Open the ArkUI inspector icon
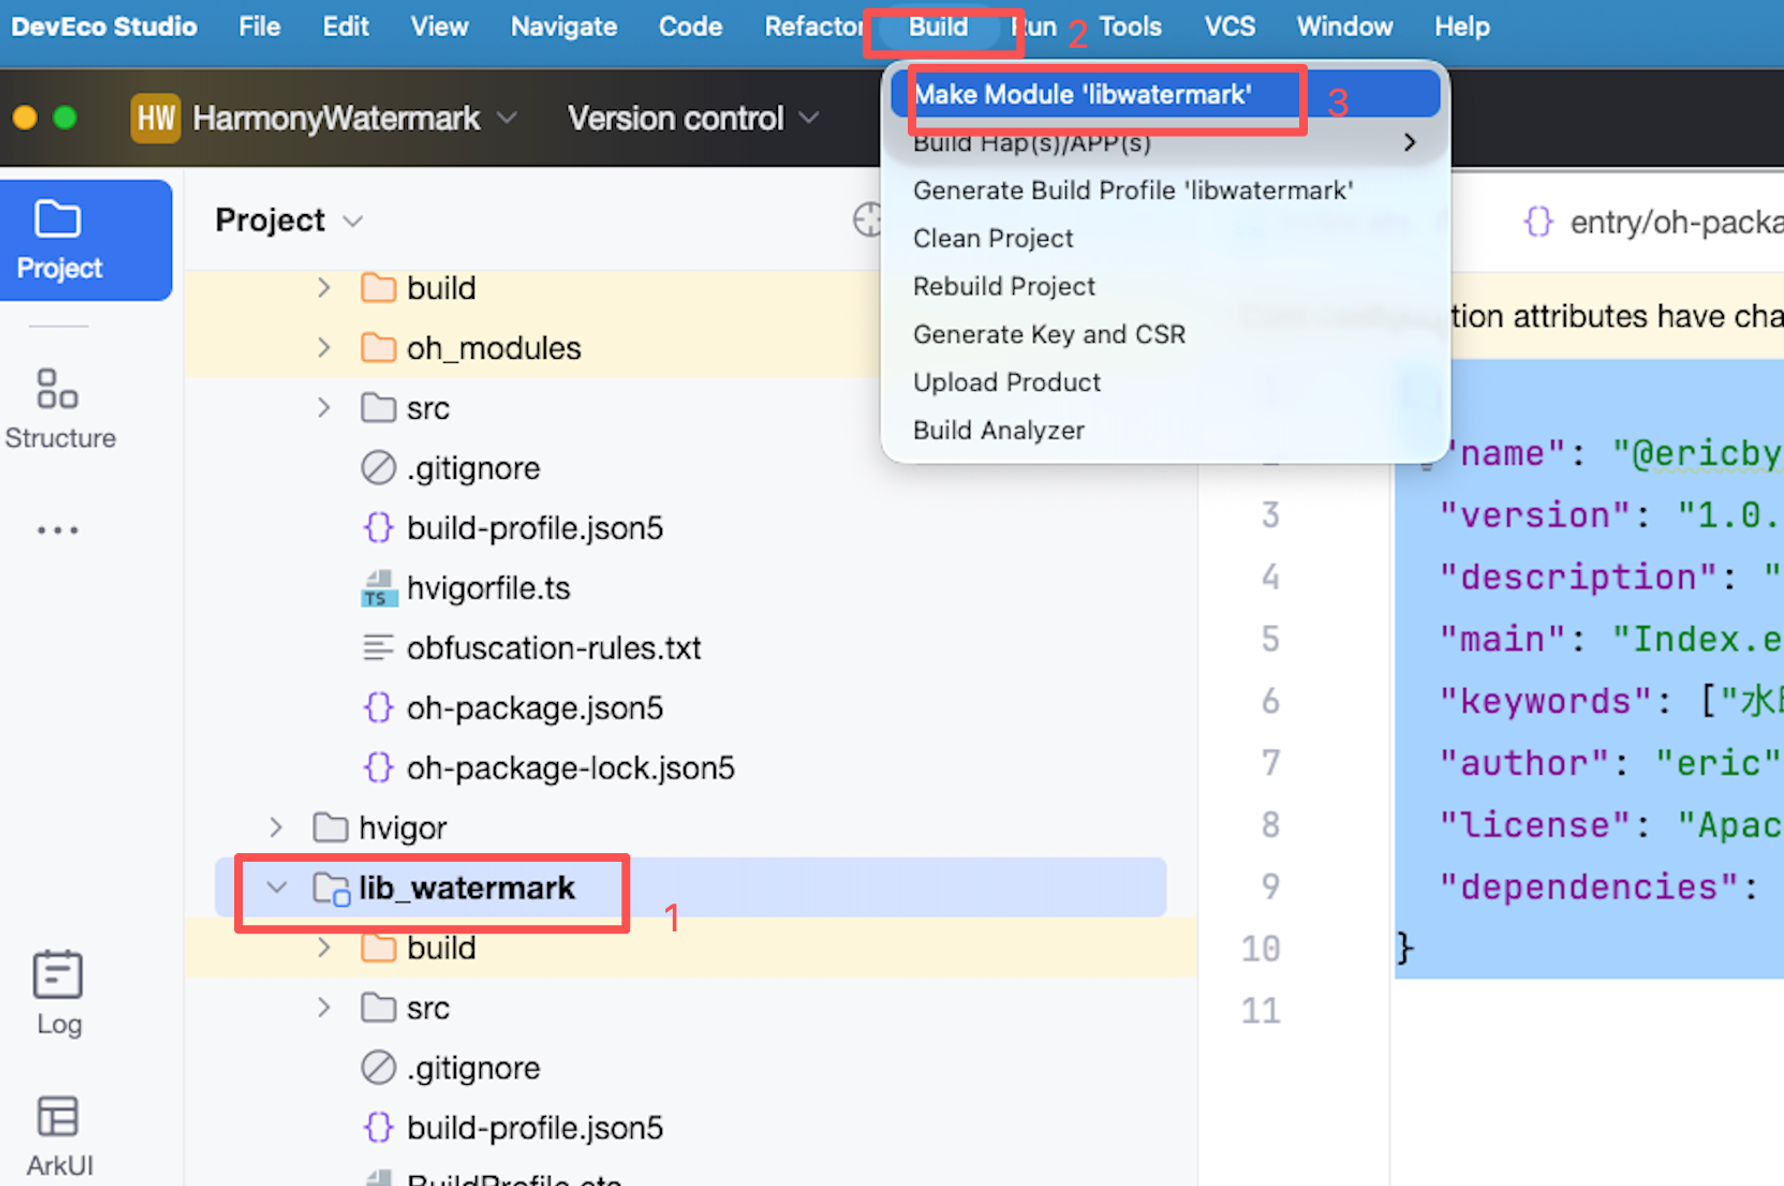 pyautogui.click(x=59, y=1136)
